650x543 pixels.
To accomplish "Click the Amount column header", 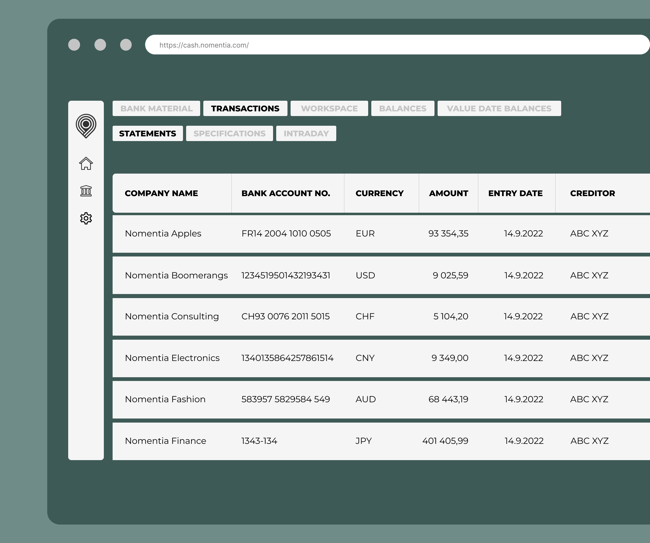I will click(x=449, y=193).
